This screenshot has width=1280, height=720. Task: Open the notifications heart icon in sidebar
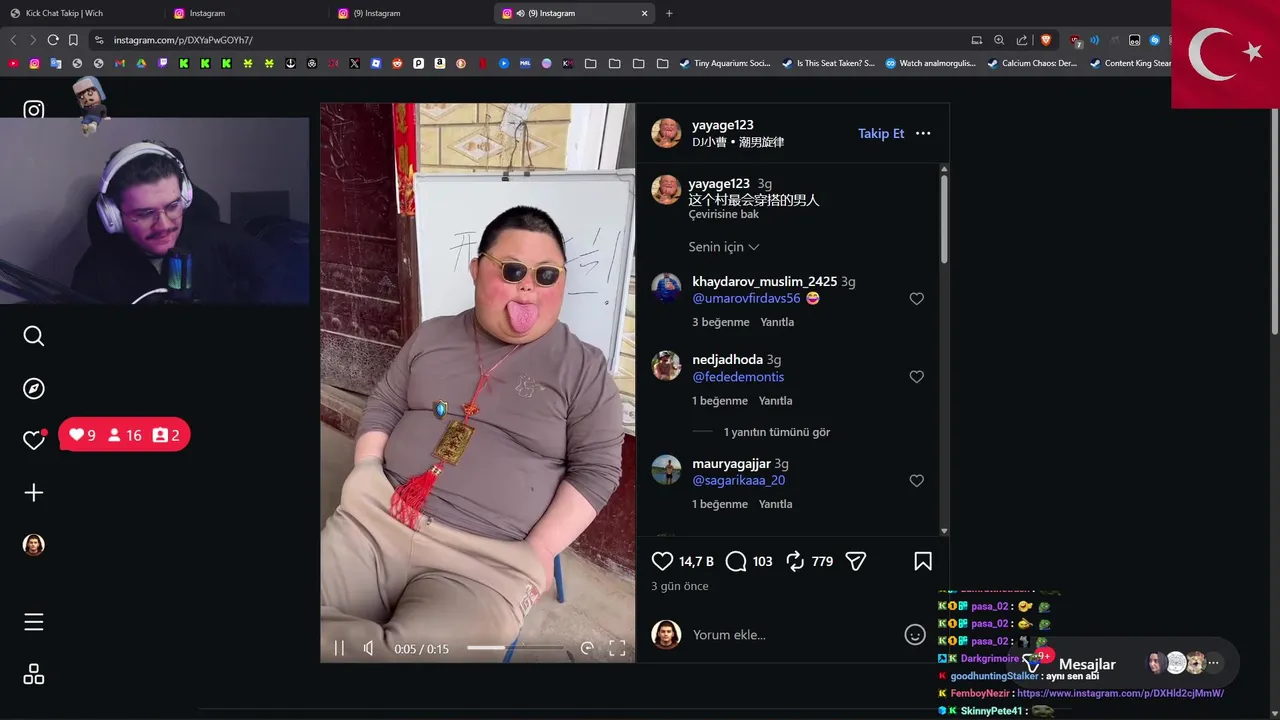click(x=34, y=440)
